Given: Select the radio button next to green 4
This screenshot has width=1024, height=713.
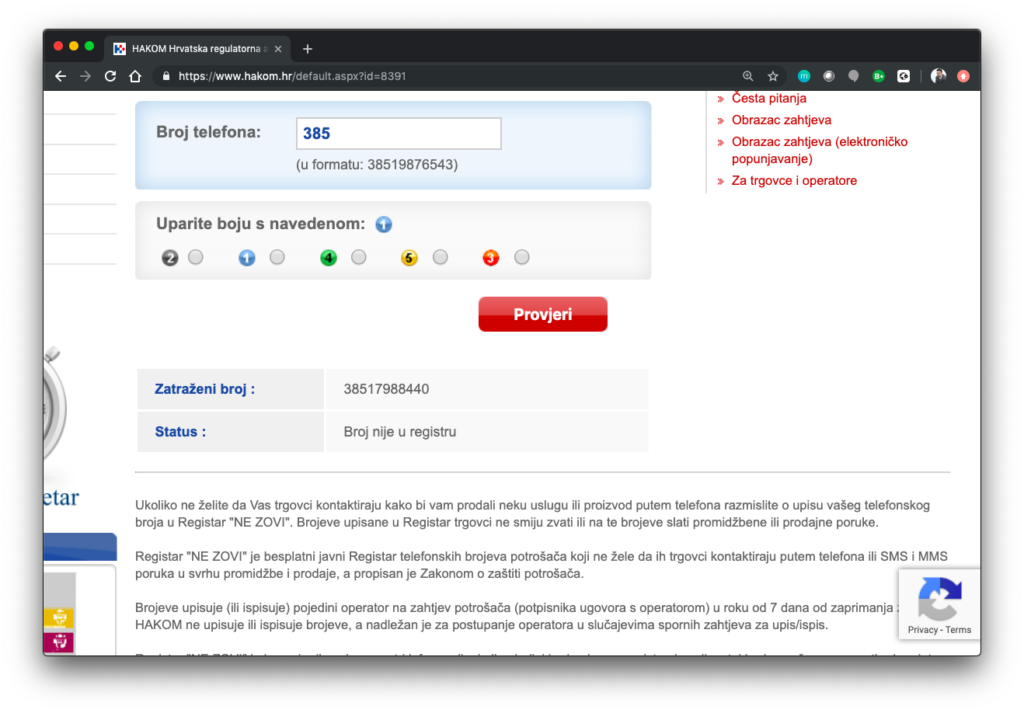Looking at the screenshot, I should 359,257.
